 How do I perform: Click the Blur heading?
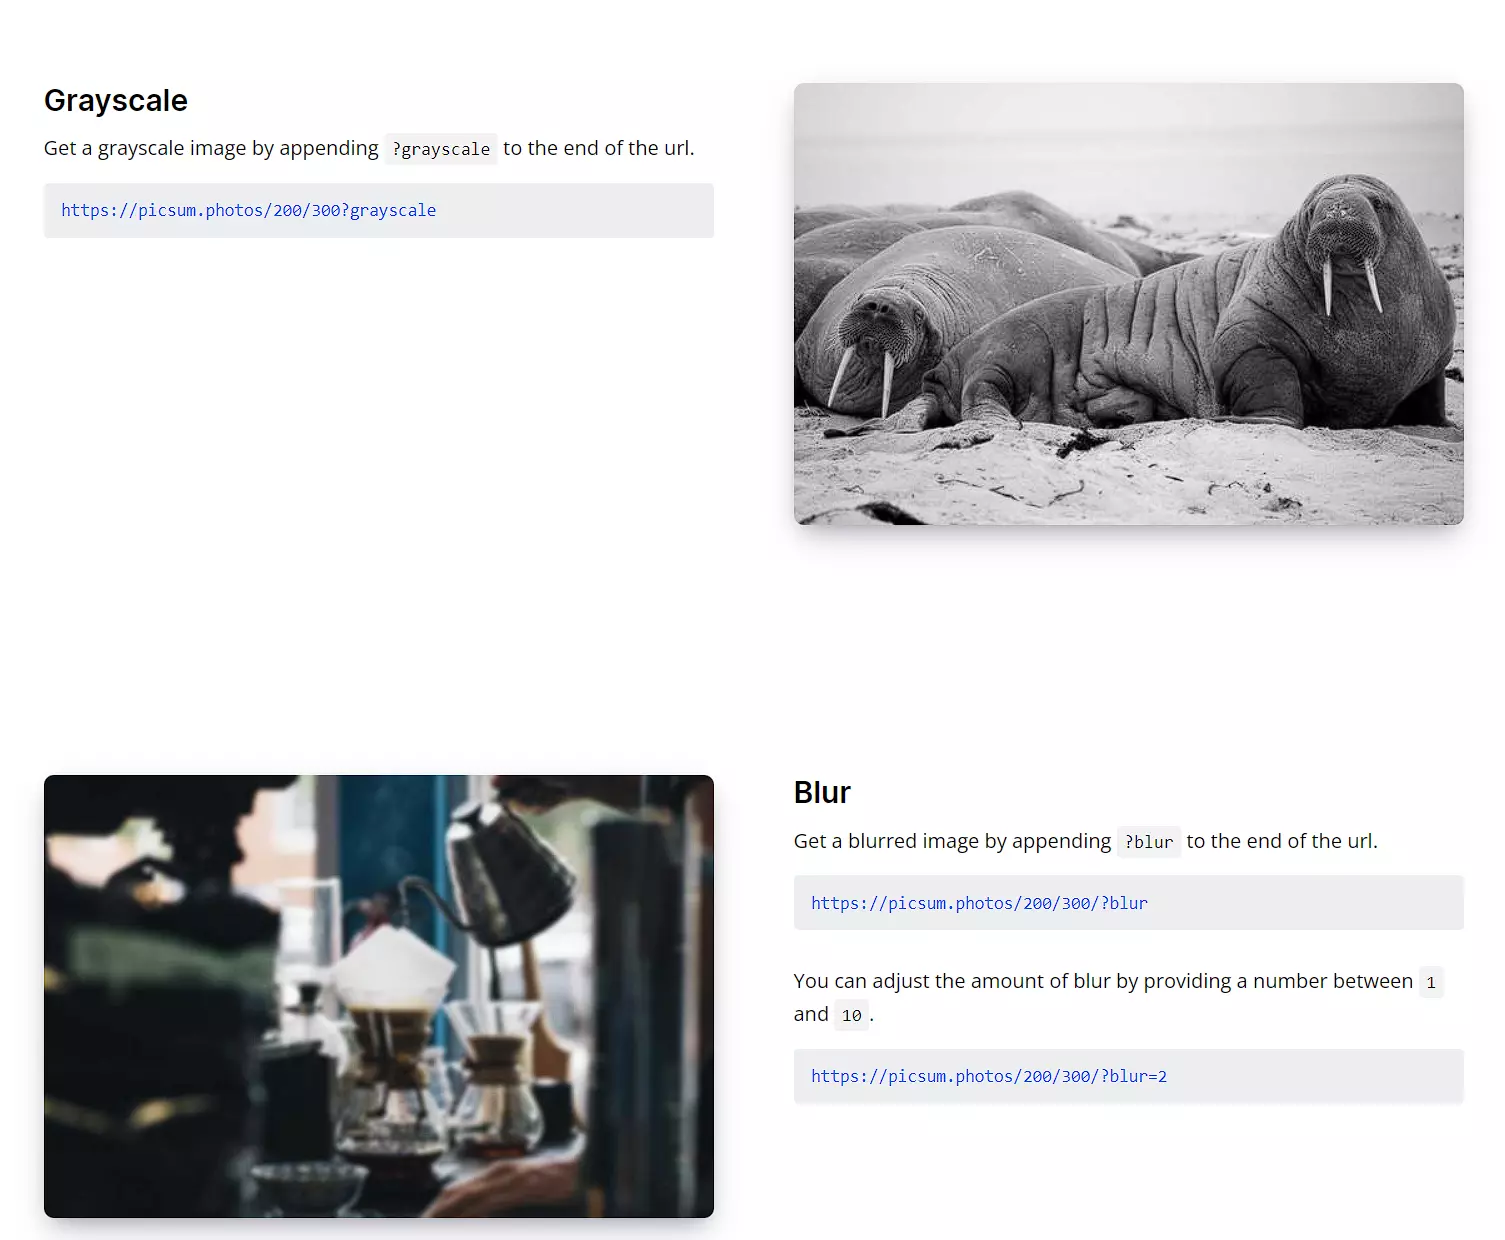(x=822, y=793)
